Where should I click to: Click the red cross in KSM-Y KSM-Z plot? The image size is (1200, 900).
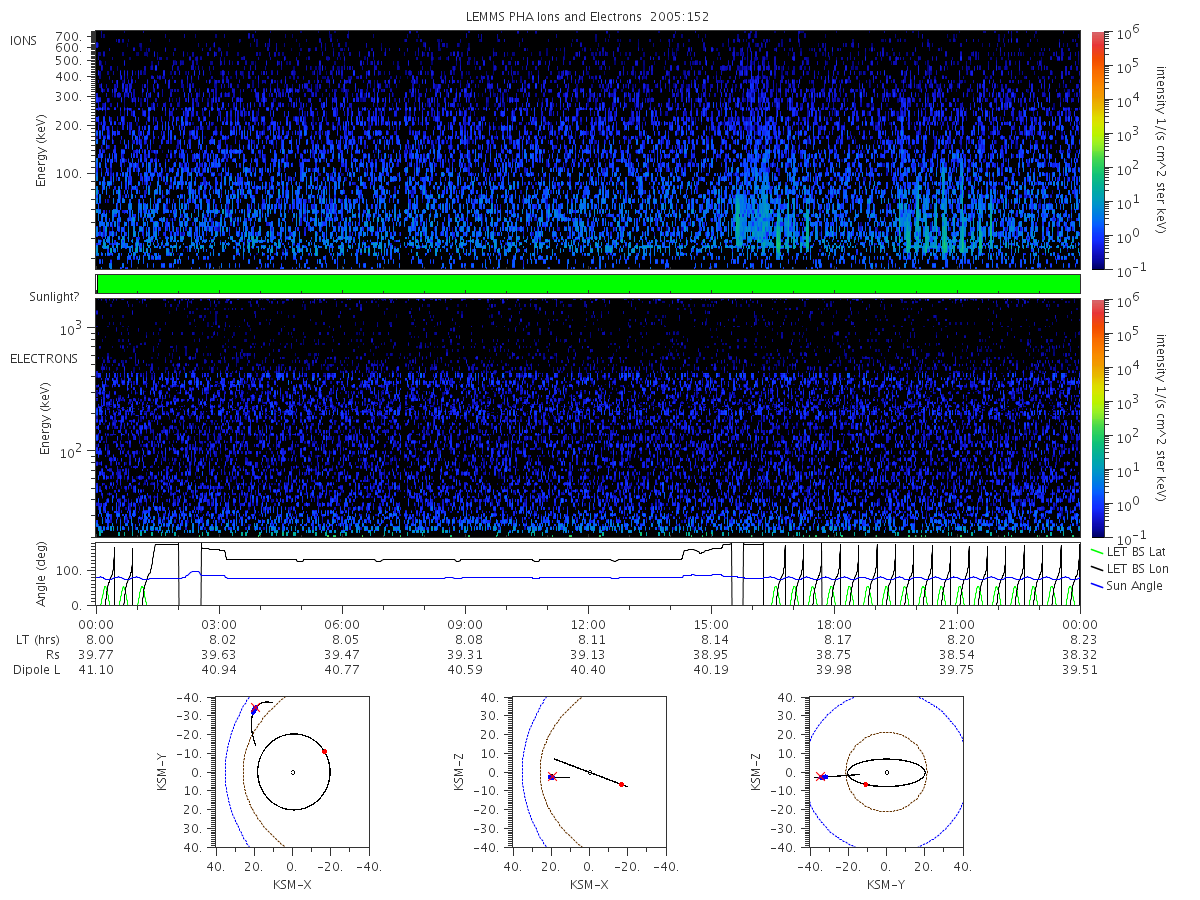(820, 776)
